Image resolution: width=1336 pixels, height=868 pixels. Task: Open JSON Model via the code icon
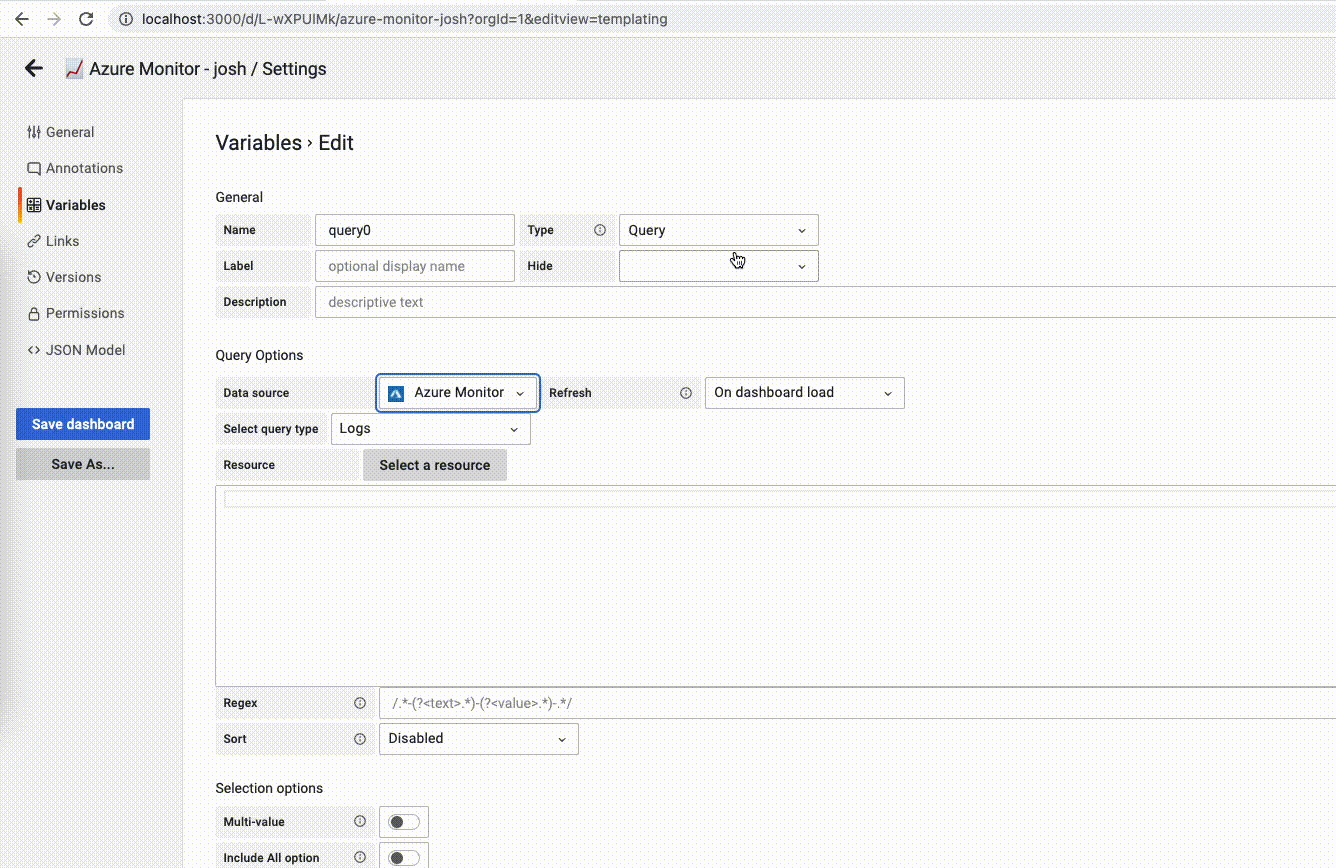pos(34,349)
